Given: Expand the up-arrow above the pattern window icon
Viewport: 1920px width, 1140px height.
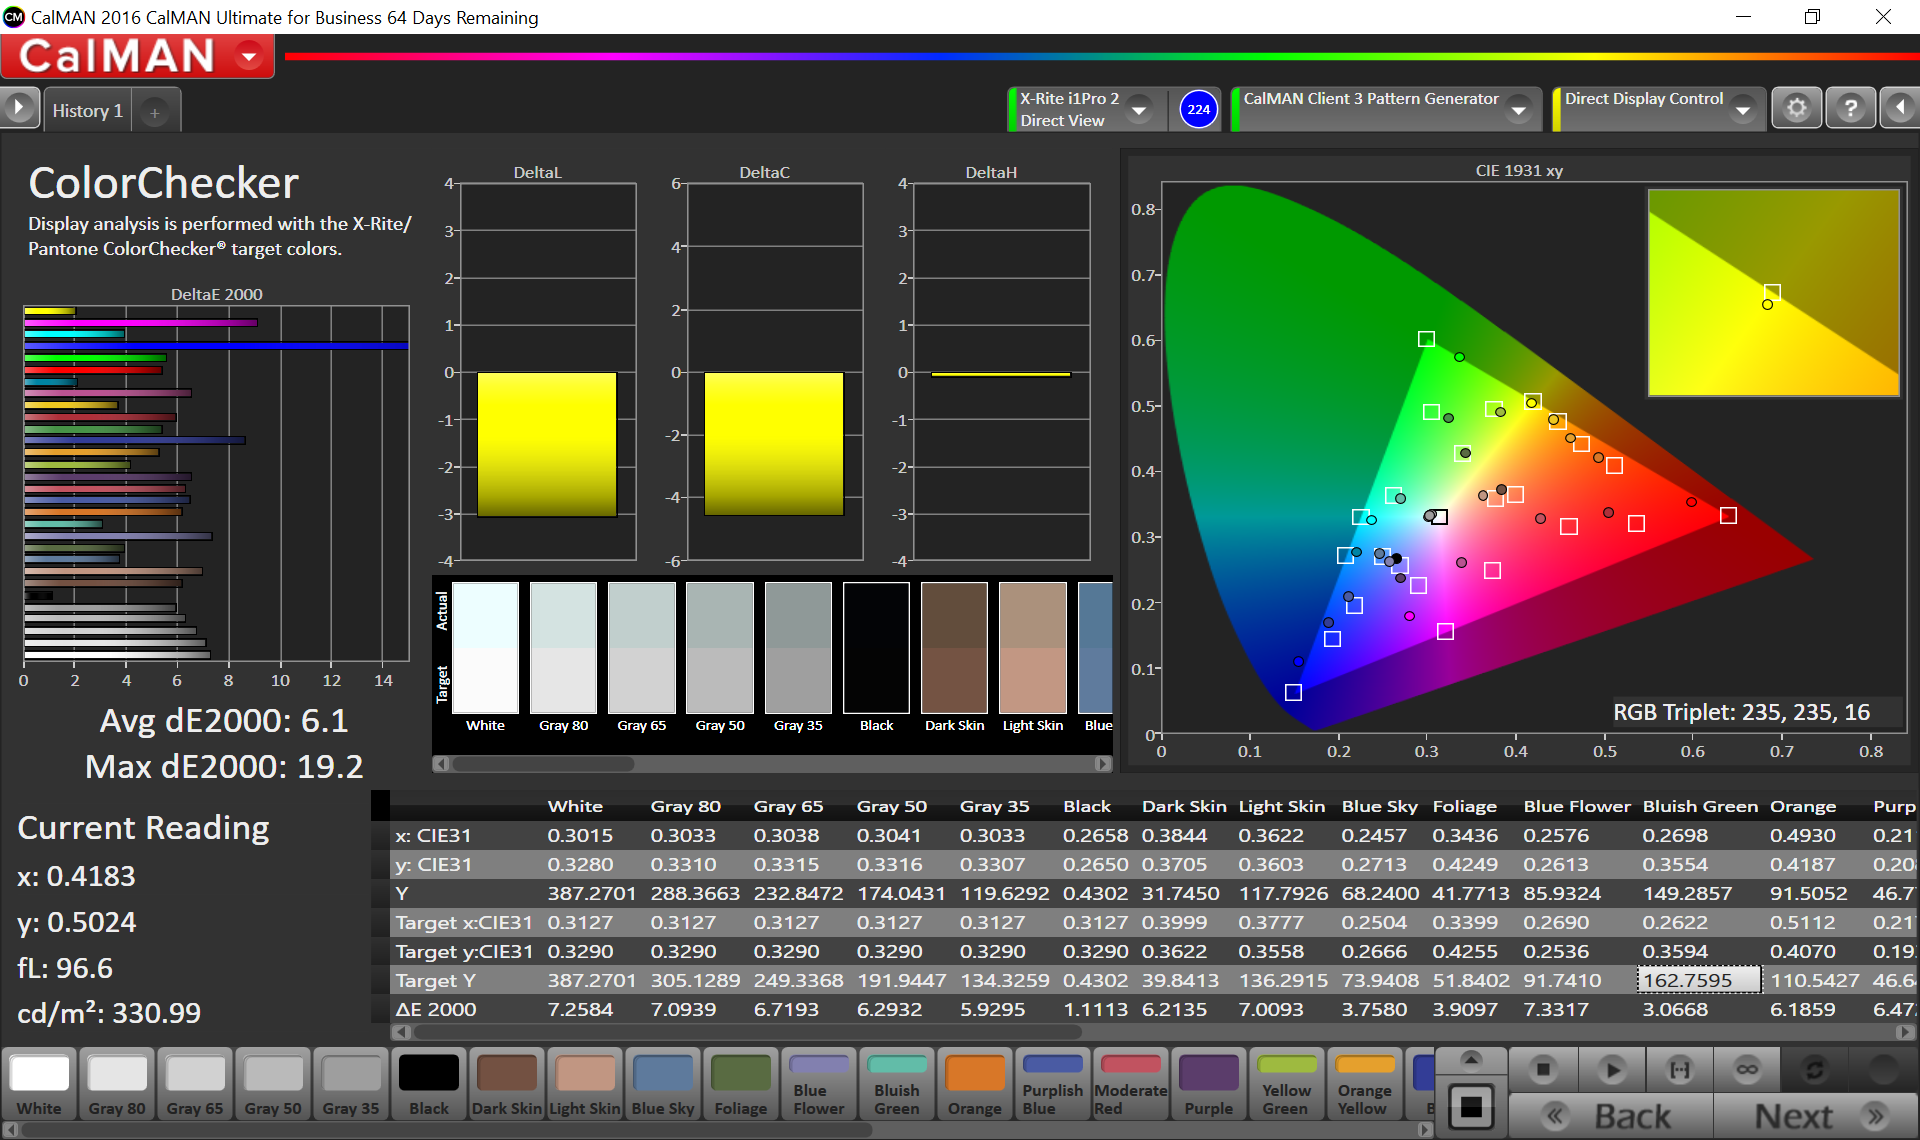Looking at the screenshot, I should click(x=1470, y=1059).
